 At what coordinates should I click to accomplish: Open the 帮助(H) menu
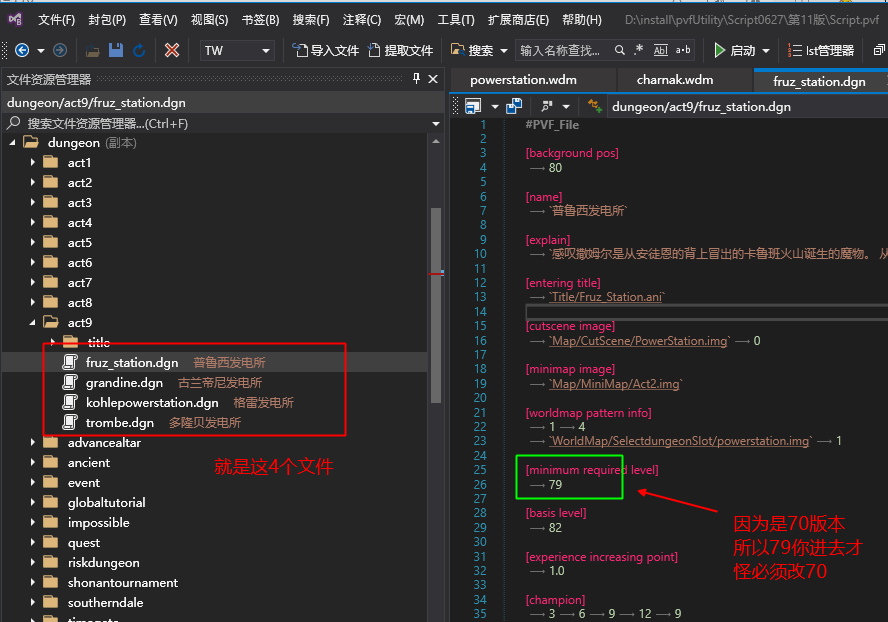click(582, 20)
